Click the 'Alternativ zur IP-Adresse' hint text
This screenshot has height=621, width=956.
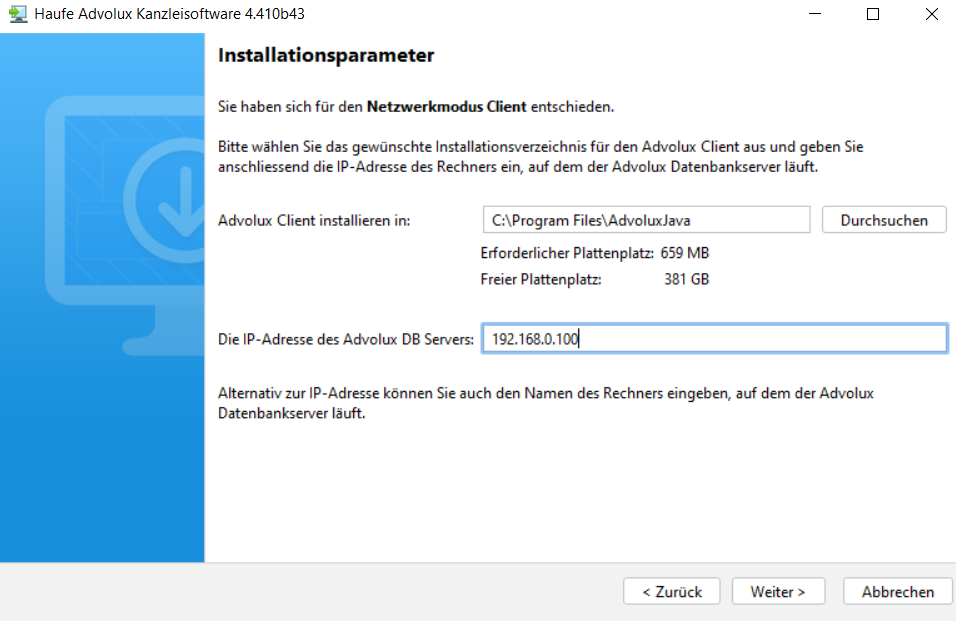point(546,403)
